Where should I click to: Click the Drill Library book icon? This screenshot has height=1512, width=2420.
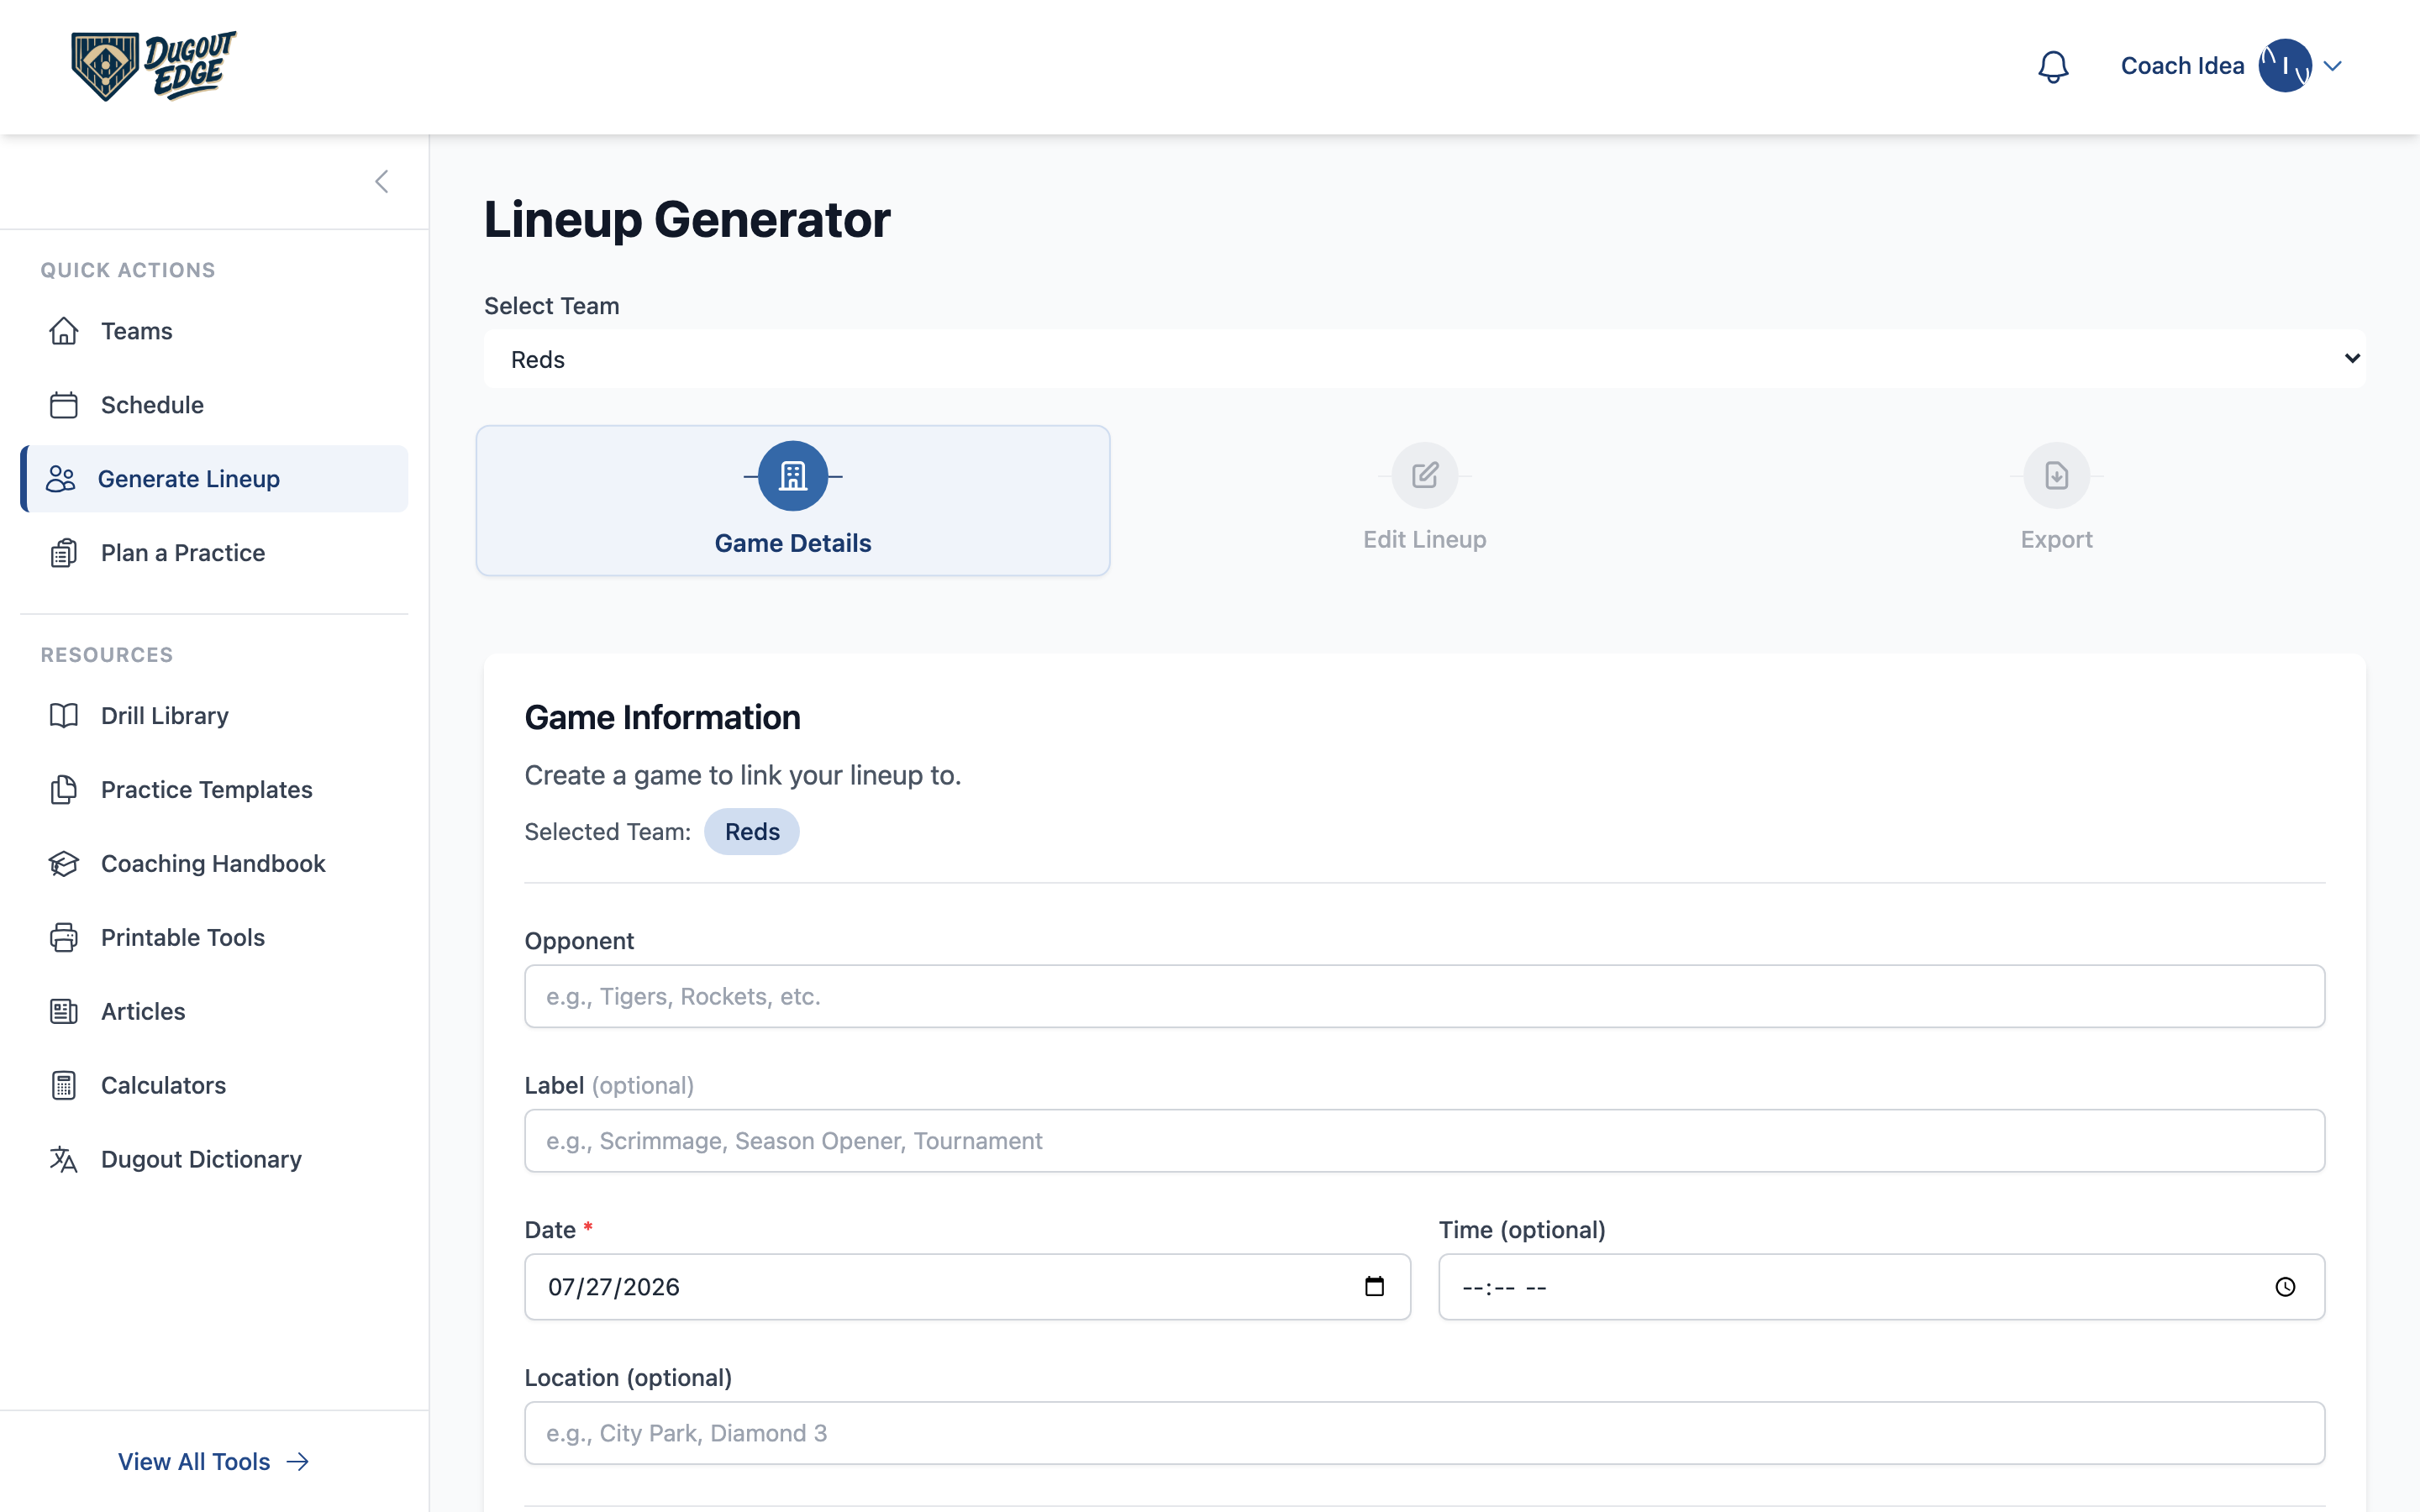[64, 716]
